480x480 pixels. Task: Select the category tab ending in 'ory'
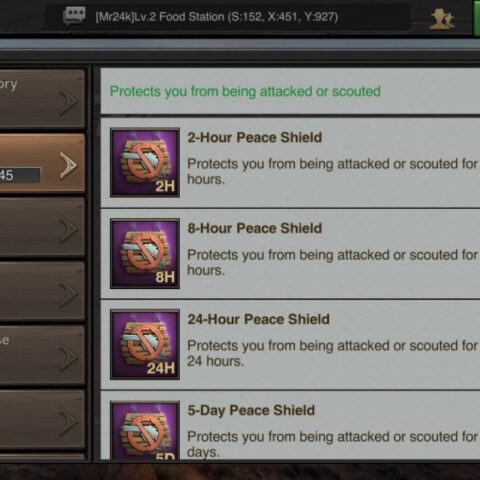click(42, 99)
